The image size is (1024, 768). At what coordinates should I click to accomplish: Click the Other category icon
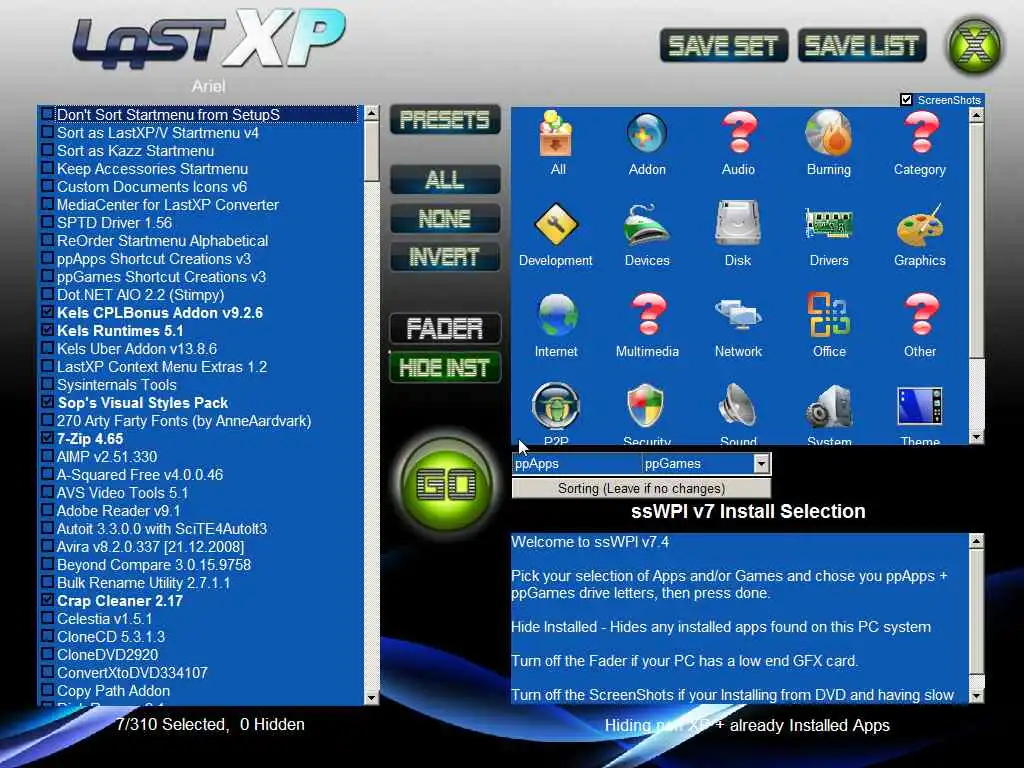pyautogui.click(x=920, y=315)
